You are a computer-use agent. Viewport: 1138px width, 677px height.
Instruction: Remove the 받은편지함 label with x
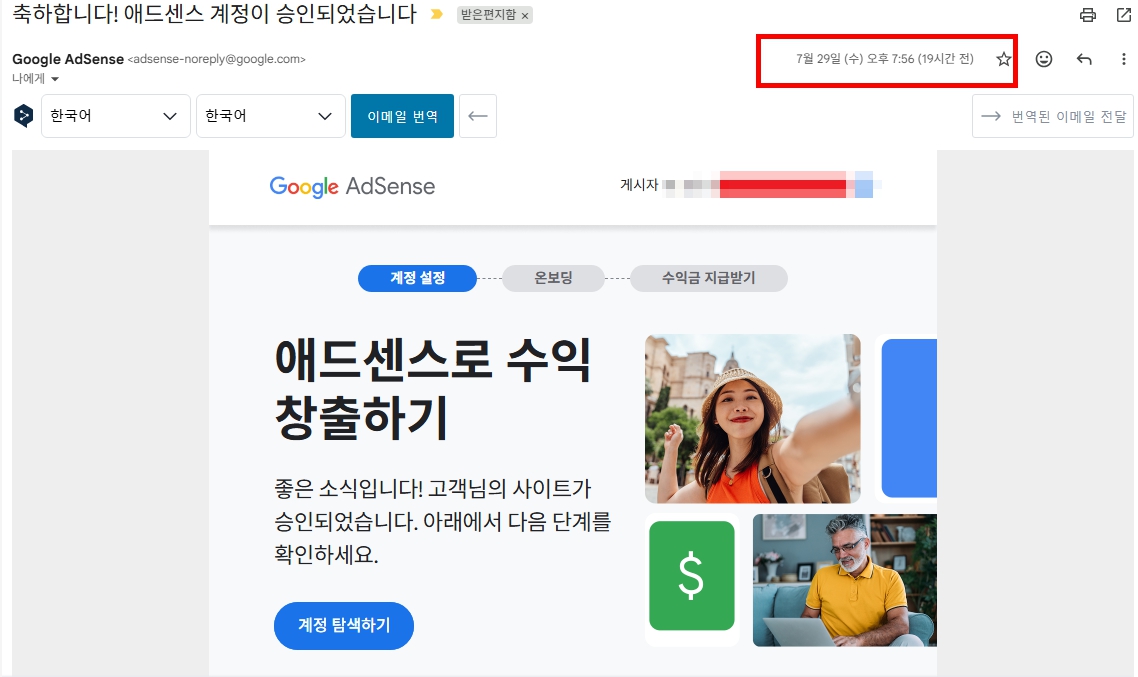click(x=525, y=15)
